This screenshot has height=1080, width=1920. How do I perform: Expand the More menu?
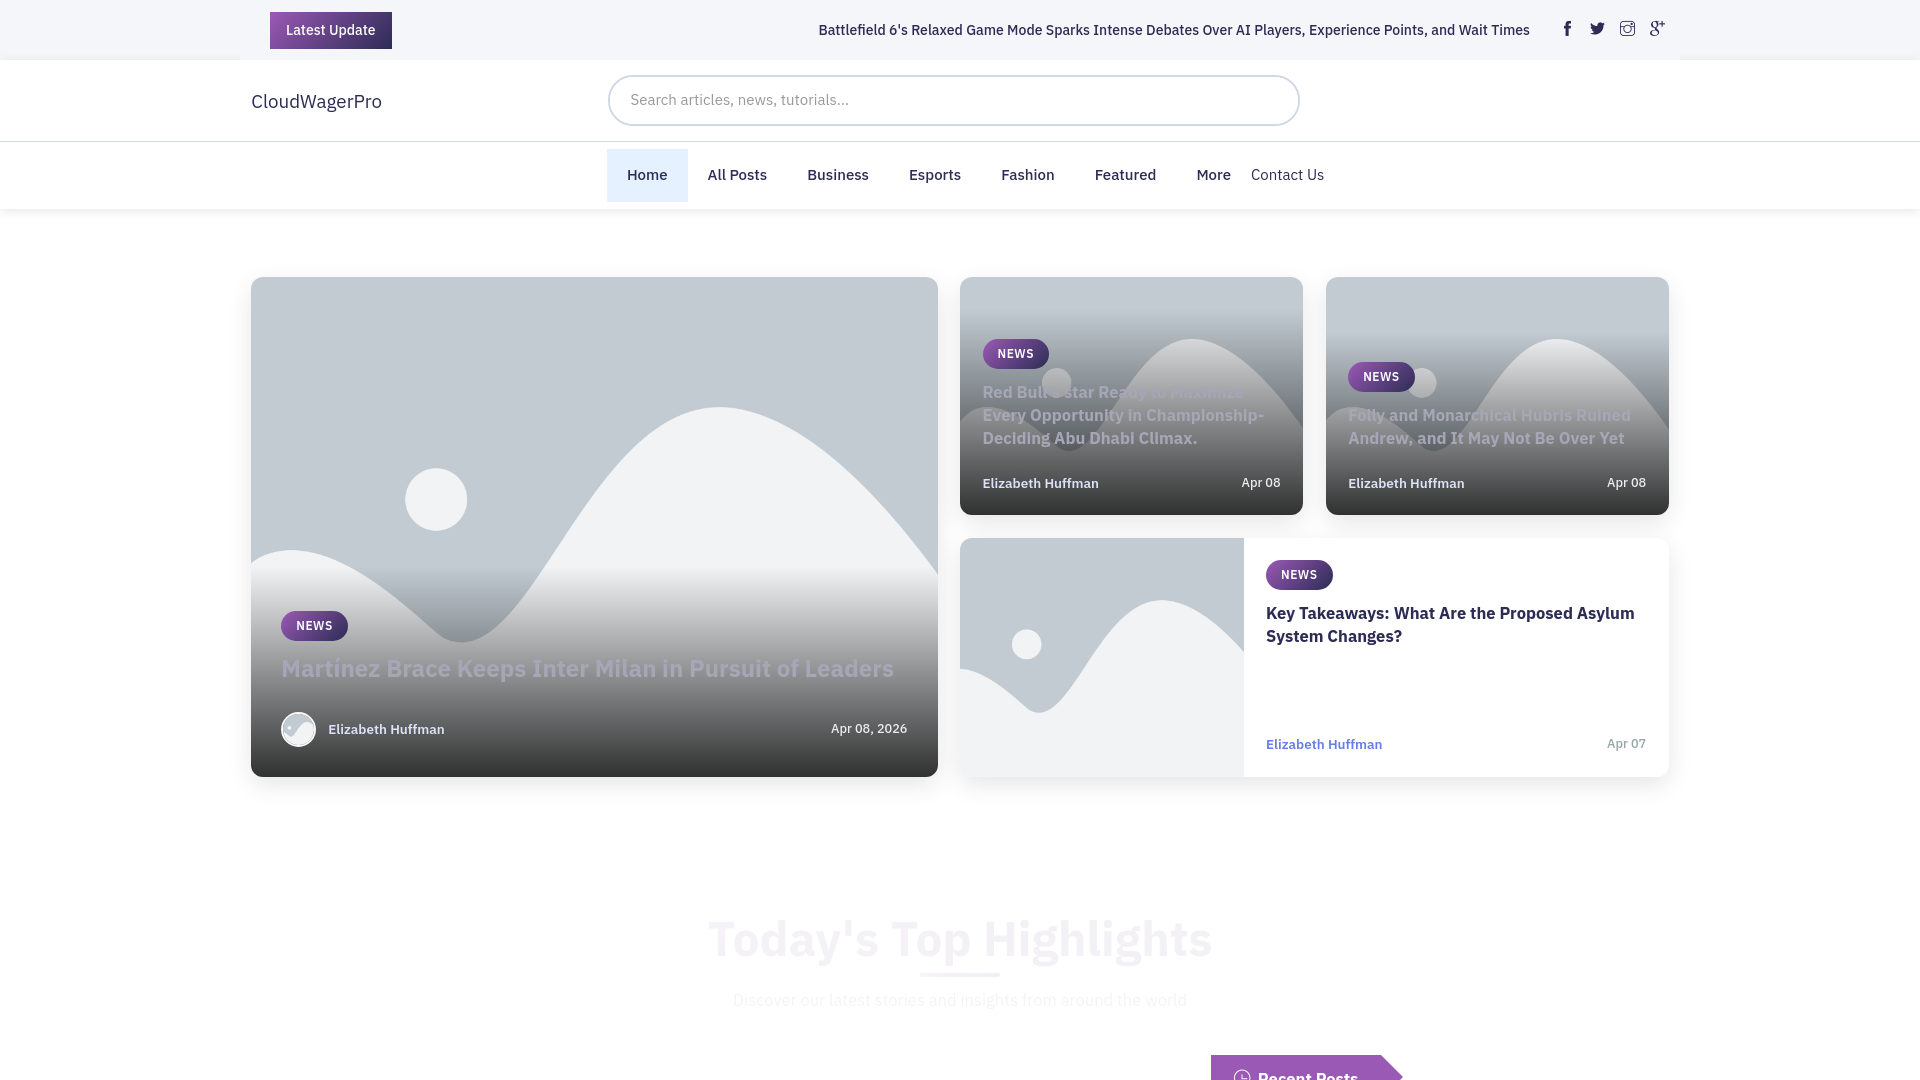(1213, 175)
